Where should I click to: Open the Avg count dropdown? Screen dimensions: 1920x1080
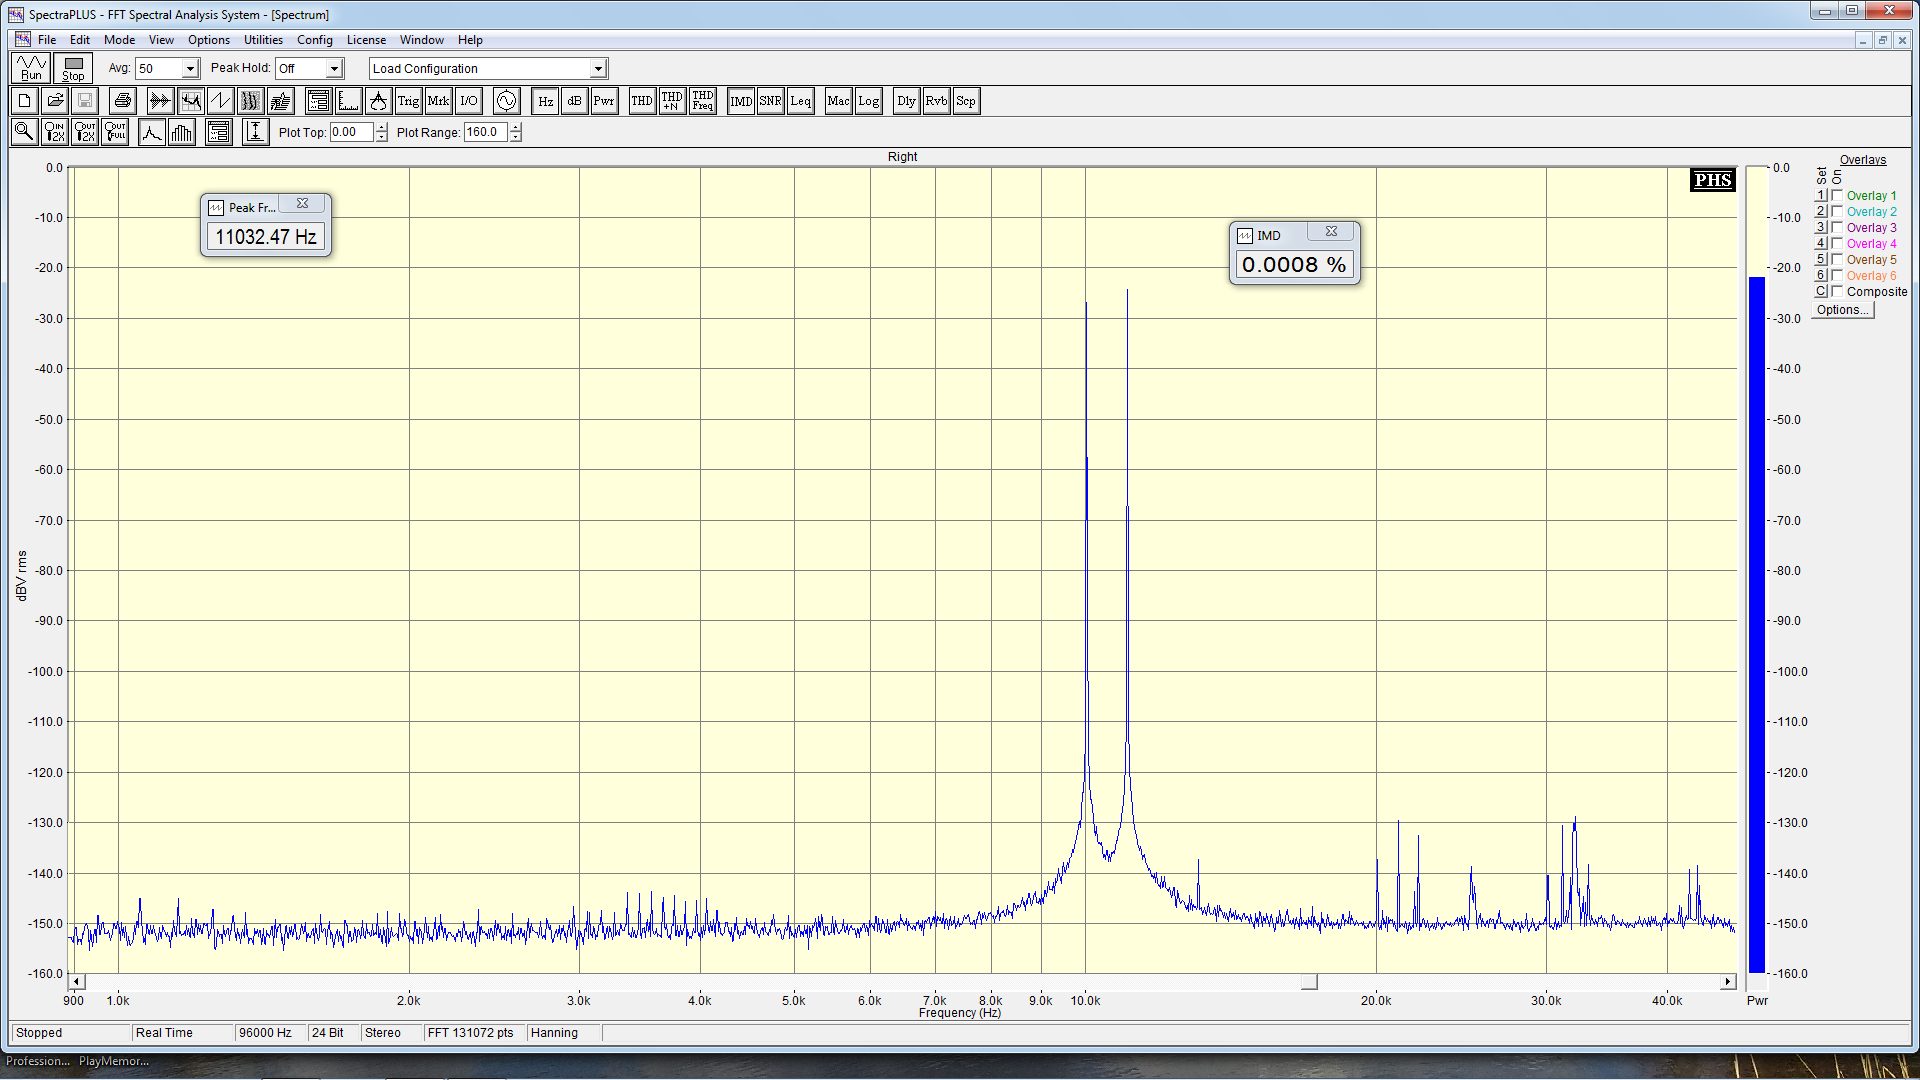click(190, 69)
